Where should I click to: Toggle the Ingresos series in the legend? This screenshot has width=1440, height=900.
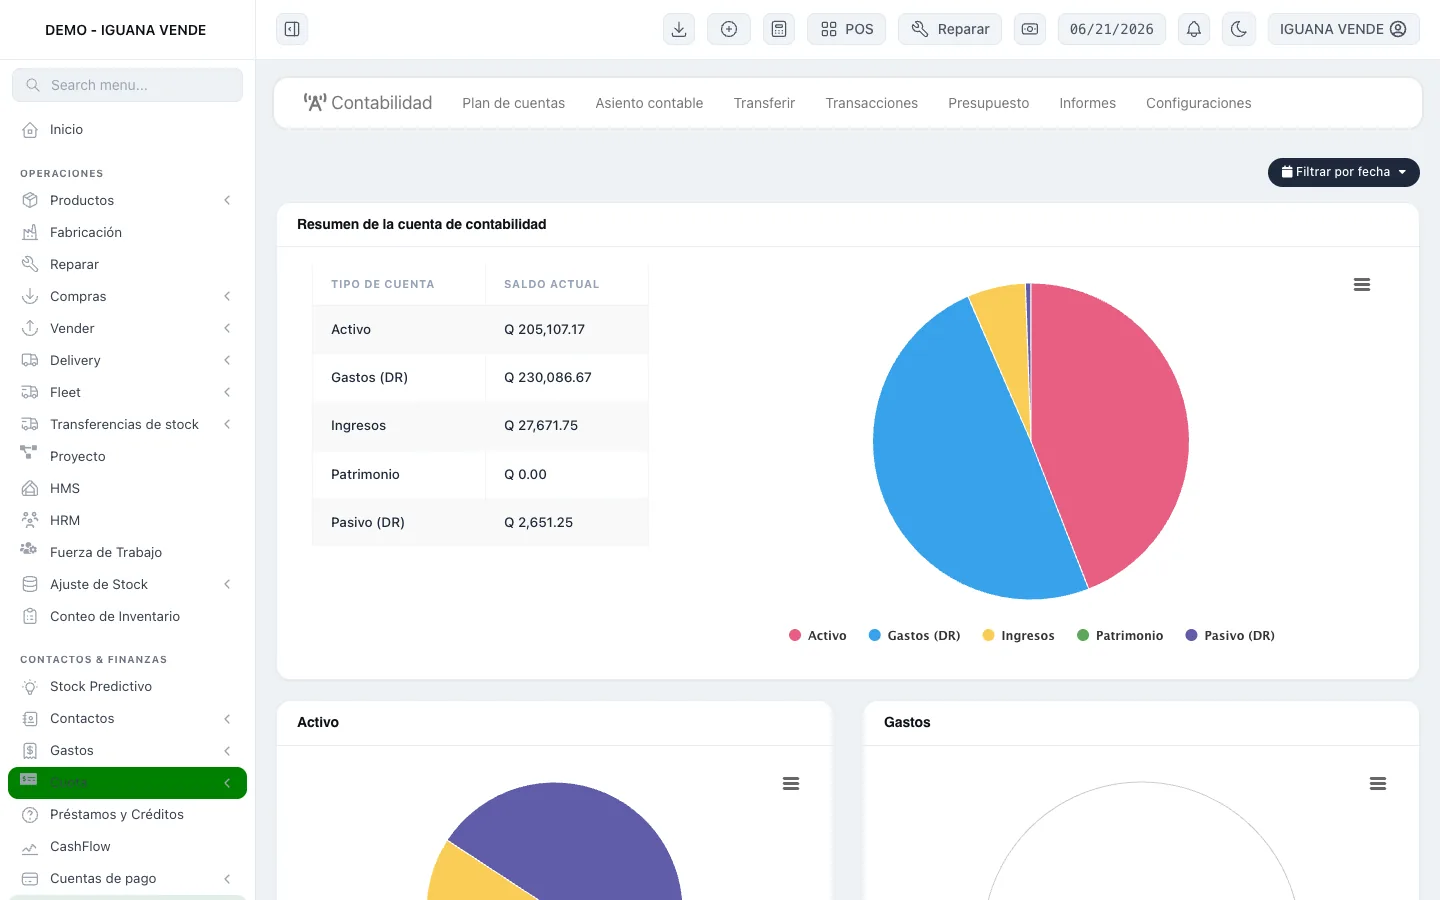(x=1019, y=635)
